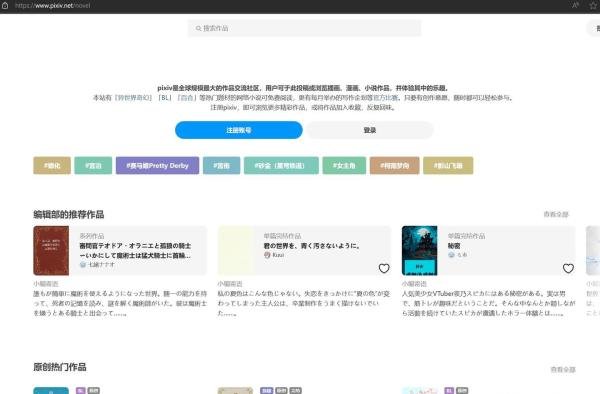Click 小編寄语 label under the first card
The height and width of the screenshot is (394, 600).
[x=46, y=284]
